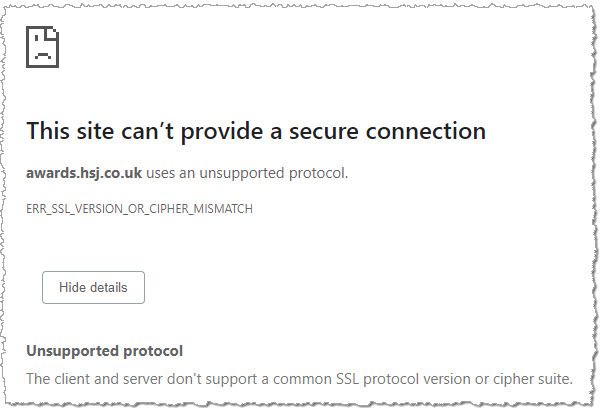This screenshot has height=415, width=603.
Task: Select the awards.hsj.co.uk domain name text
Action: coord(84,173)
